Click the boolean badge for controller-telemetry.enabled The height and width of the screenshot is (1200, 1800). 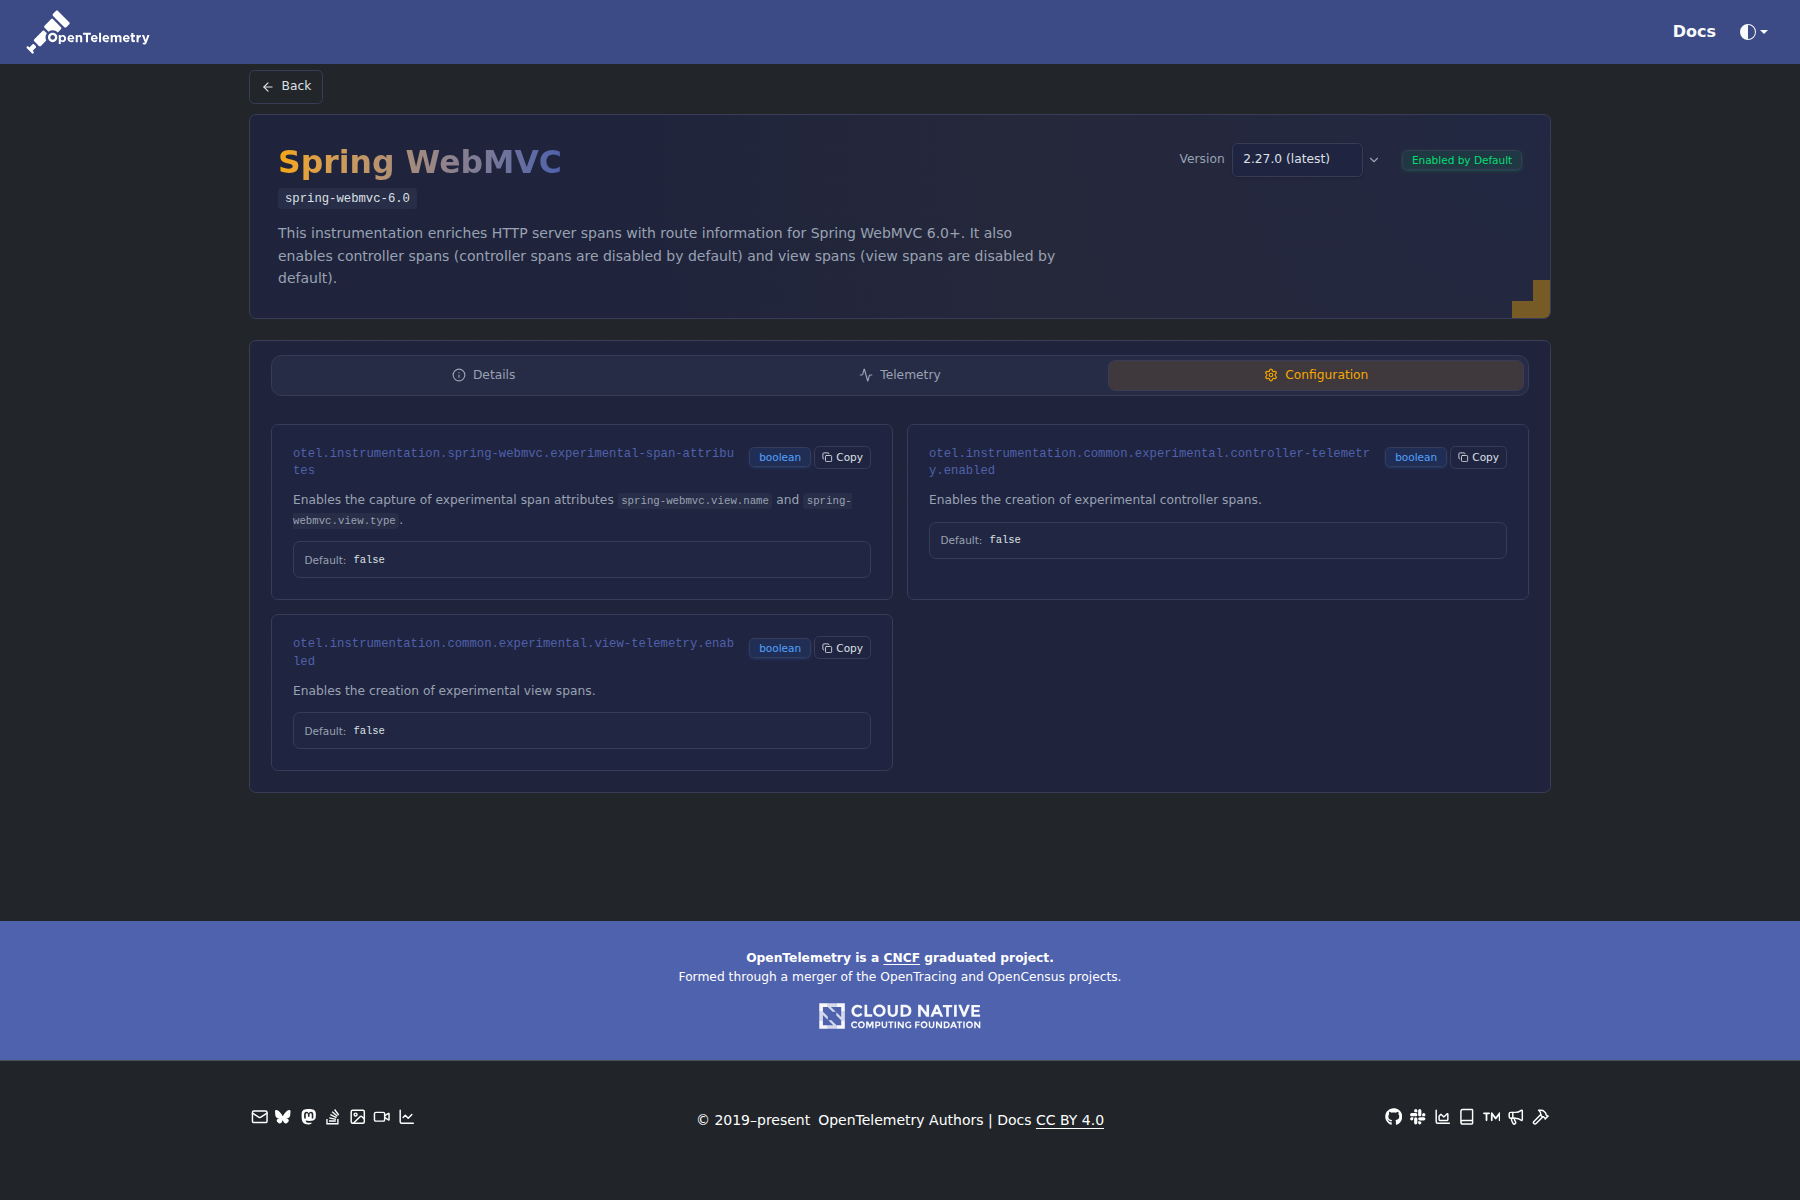pyautogui.click(x=1416, y=458)
